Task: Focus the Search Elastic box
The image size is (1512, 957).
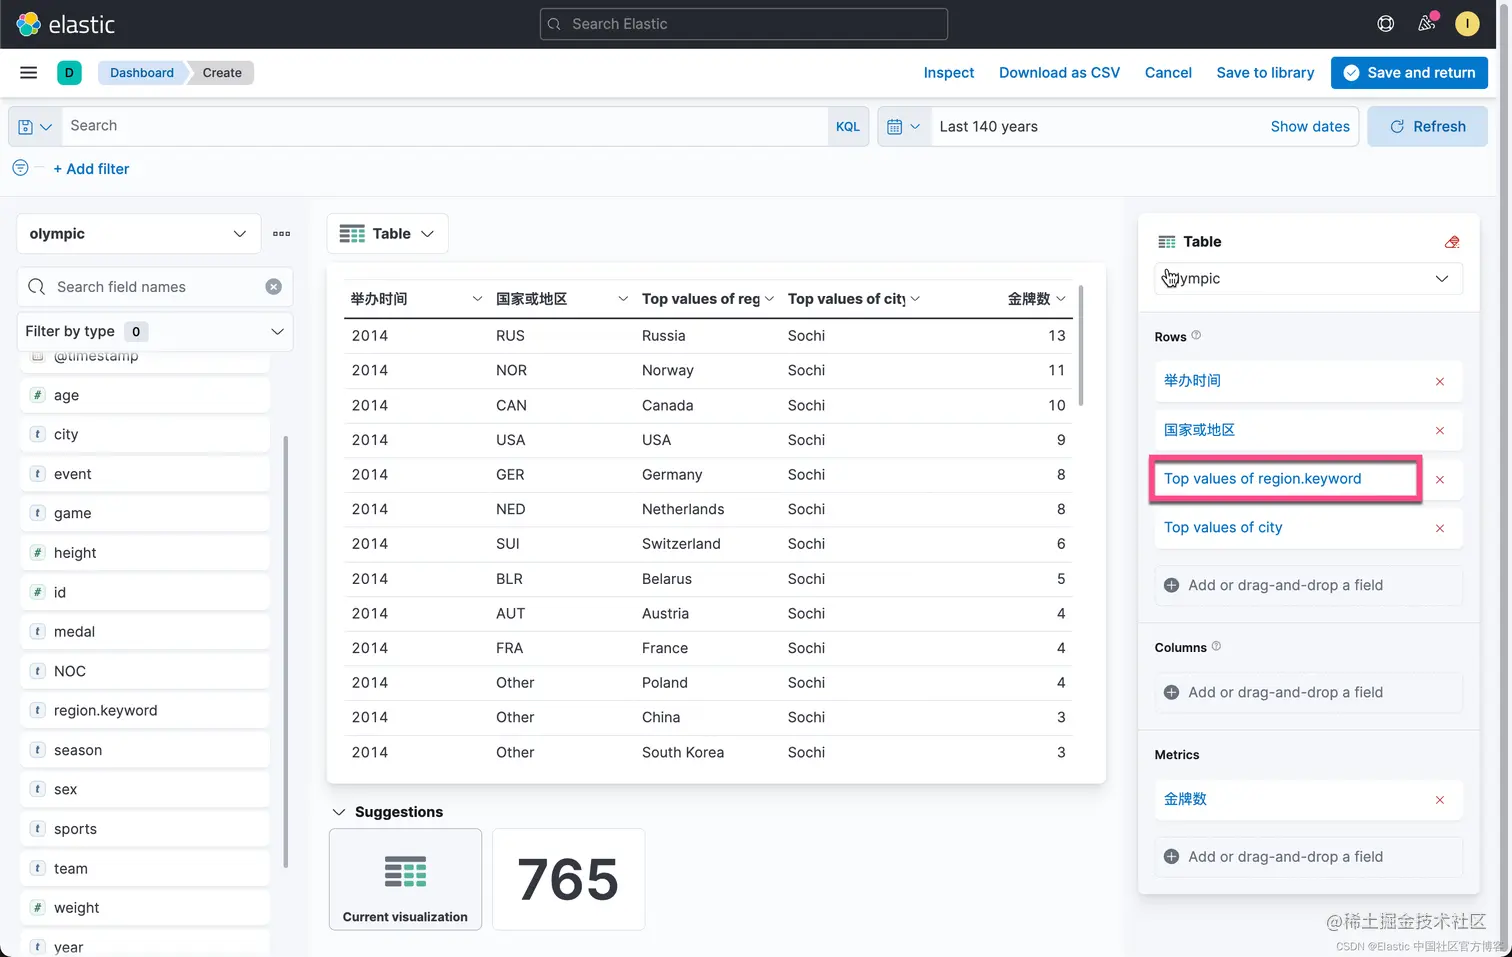Action: tap(744, 24)
